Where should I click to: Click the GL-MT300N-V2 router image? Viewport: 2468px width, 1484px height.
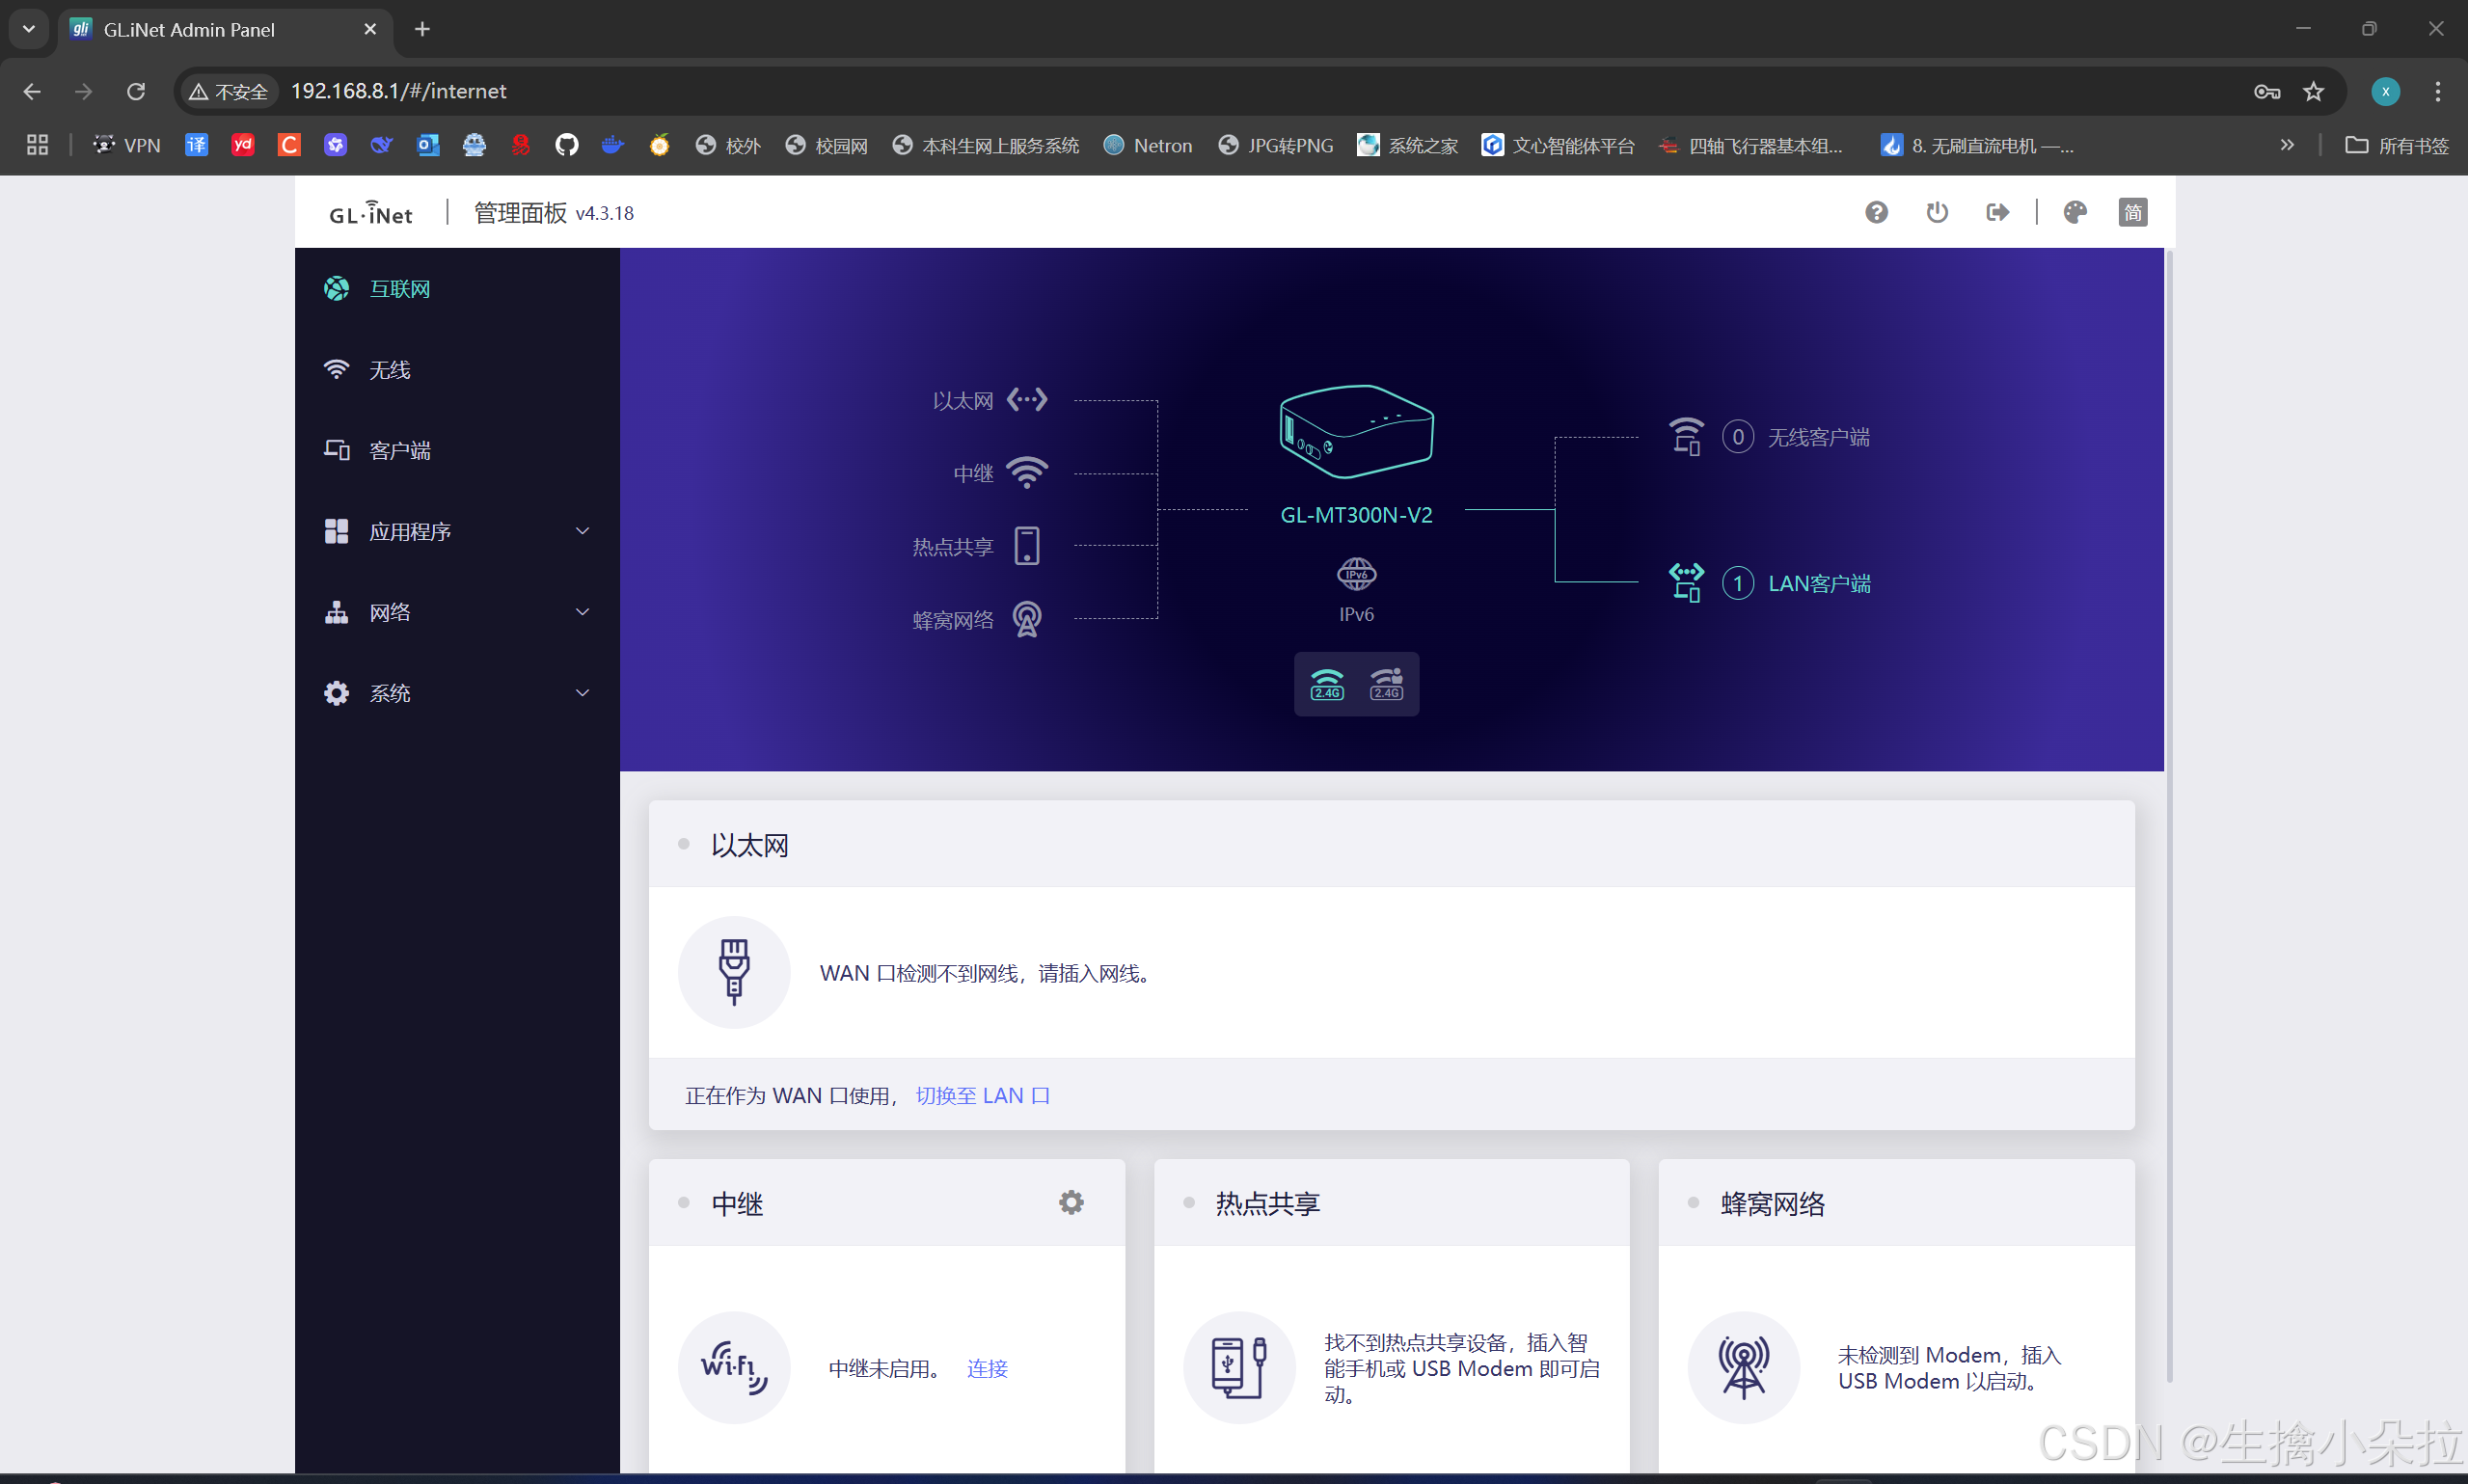coord(1356,432)
